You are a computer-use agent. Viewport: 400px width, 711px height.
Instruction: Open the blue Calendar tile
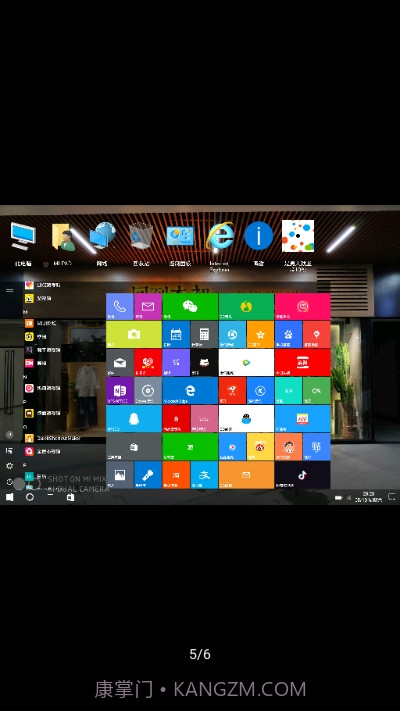click(x=176, y=335)
